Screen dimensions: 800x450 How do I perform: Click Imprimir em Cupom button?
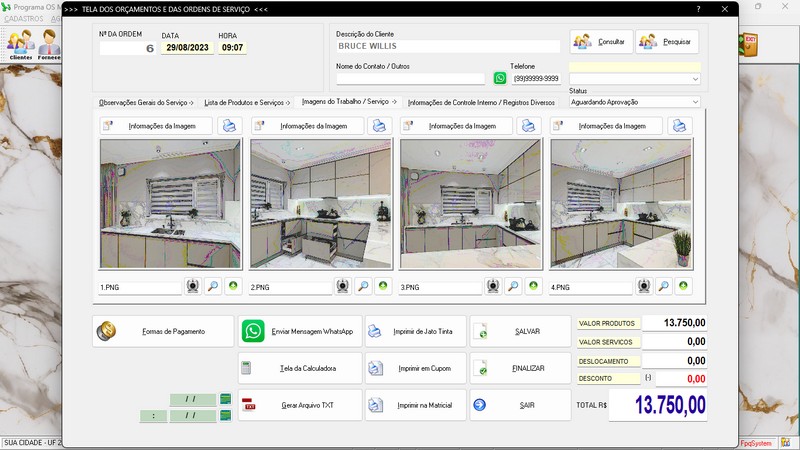coord(415,368)
